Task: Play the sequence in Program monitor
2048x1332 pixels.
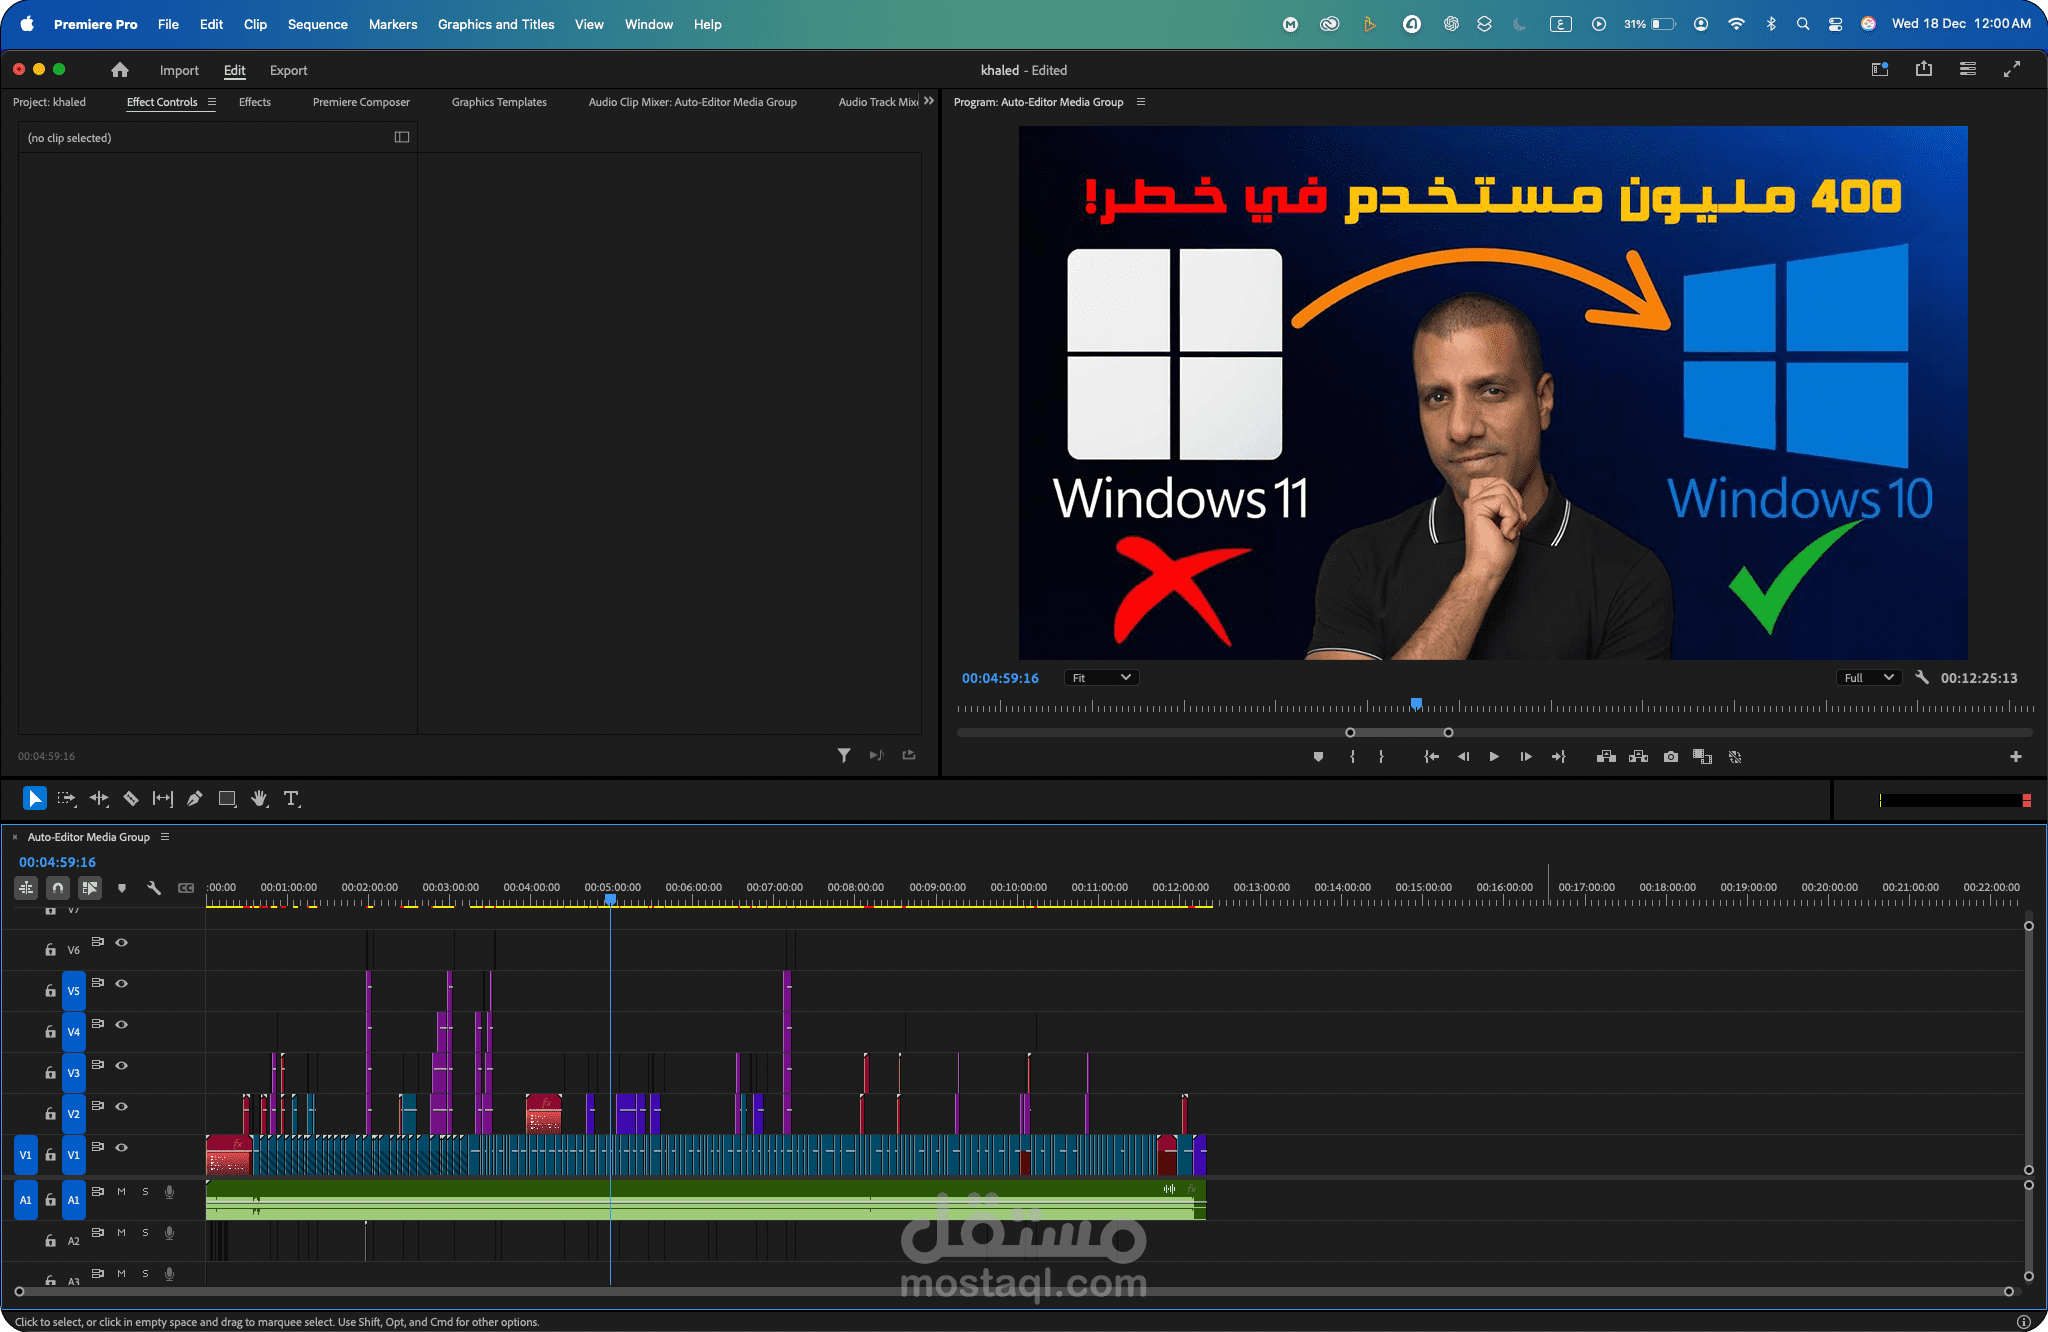Action: [x=1494, y=757]
